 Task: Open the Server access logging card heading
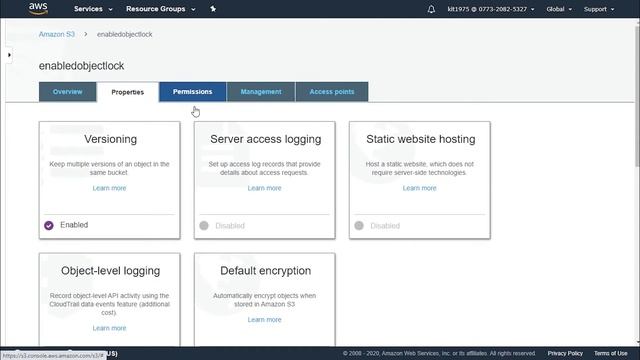tap(266, 139)
